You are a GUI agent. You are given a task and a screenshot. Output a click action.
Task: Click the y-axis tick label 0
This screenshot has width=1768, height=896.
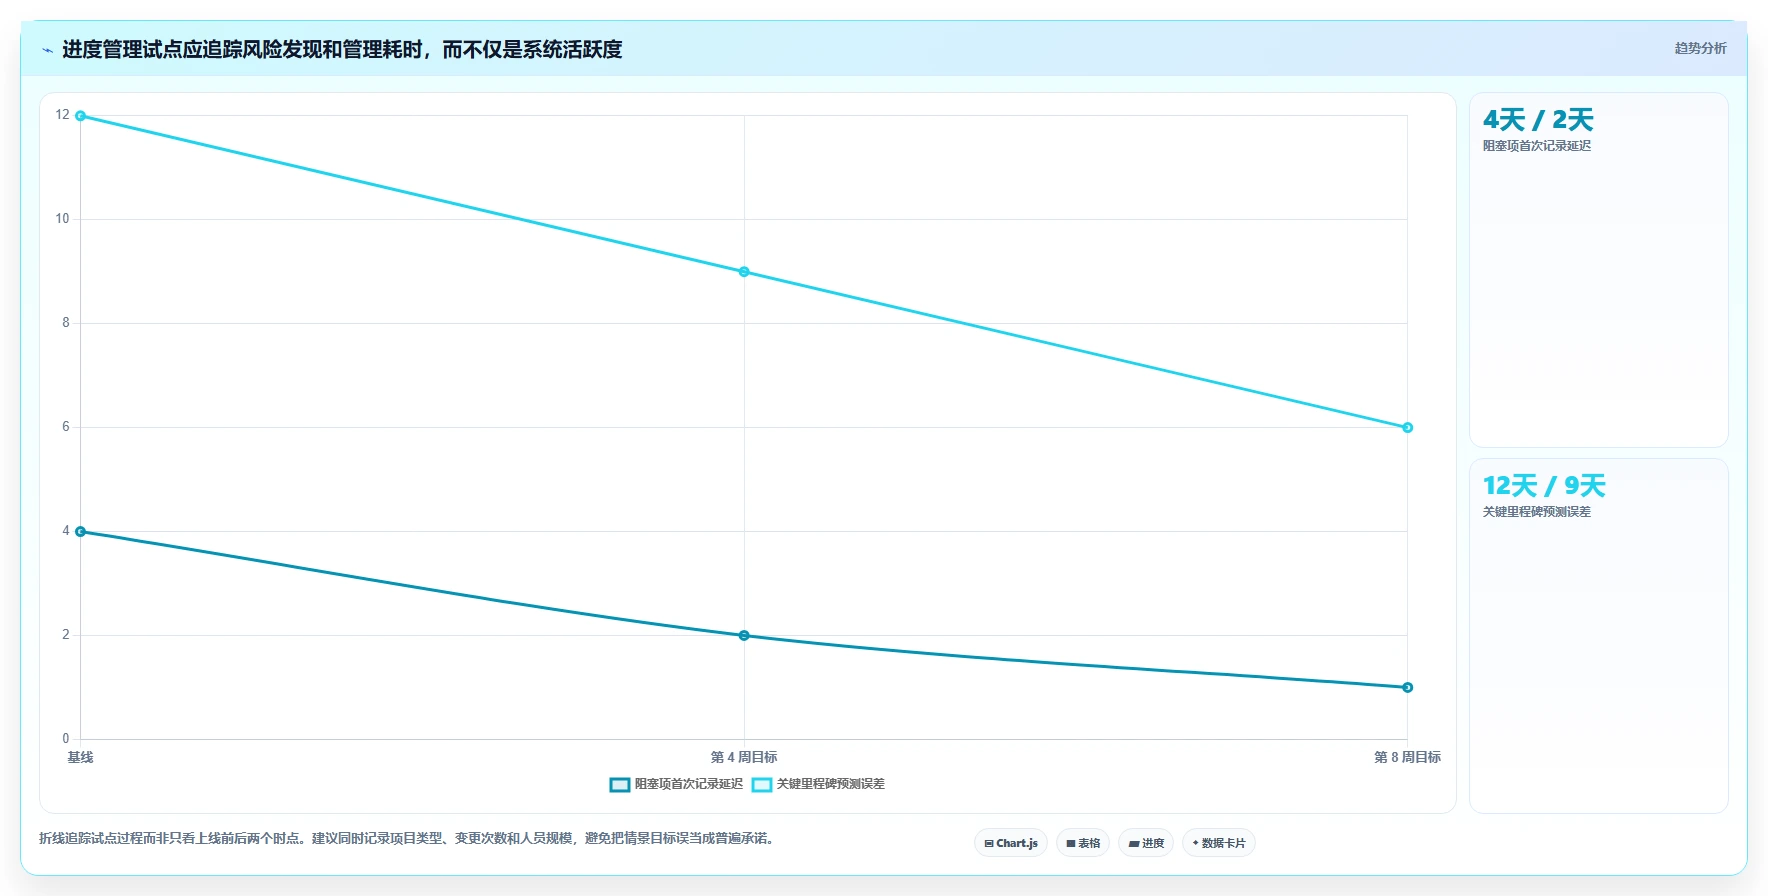coord(66,739)
